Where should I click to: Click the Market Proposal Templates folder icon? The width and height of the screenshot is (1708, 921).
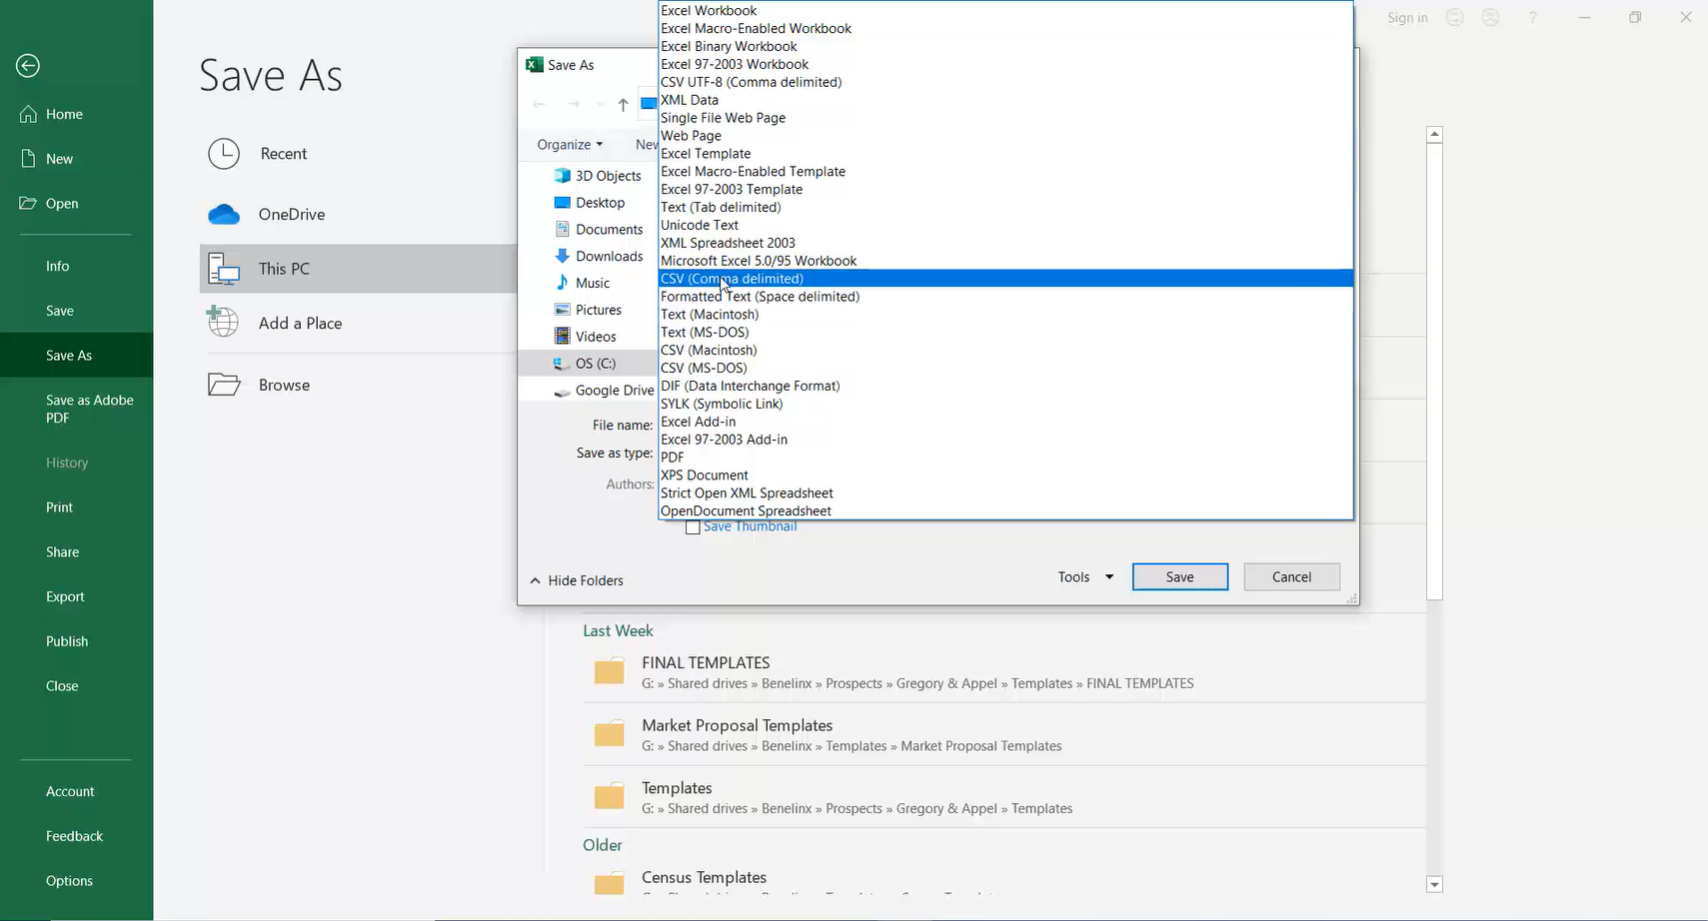(609, 734)
